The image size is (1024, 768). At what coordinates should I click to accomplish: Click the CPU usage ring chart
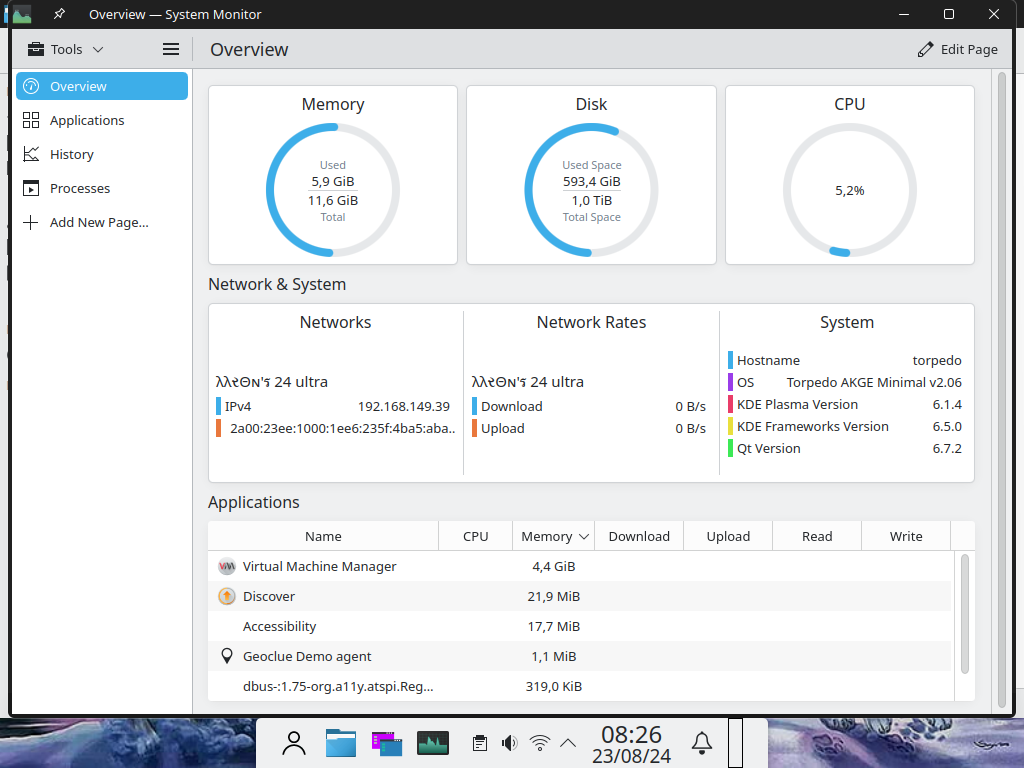pyautogui.click(x=850, y=190)
